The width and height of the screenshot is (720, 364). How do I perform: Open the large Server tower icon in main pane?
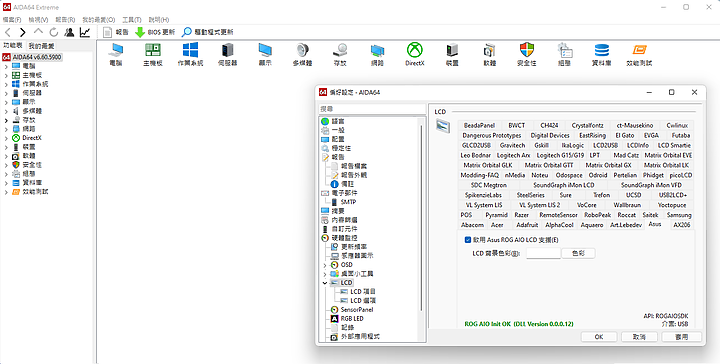coord(227,50)
